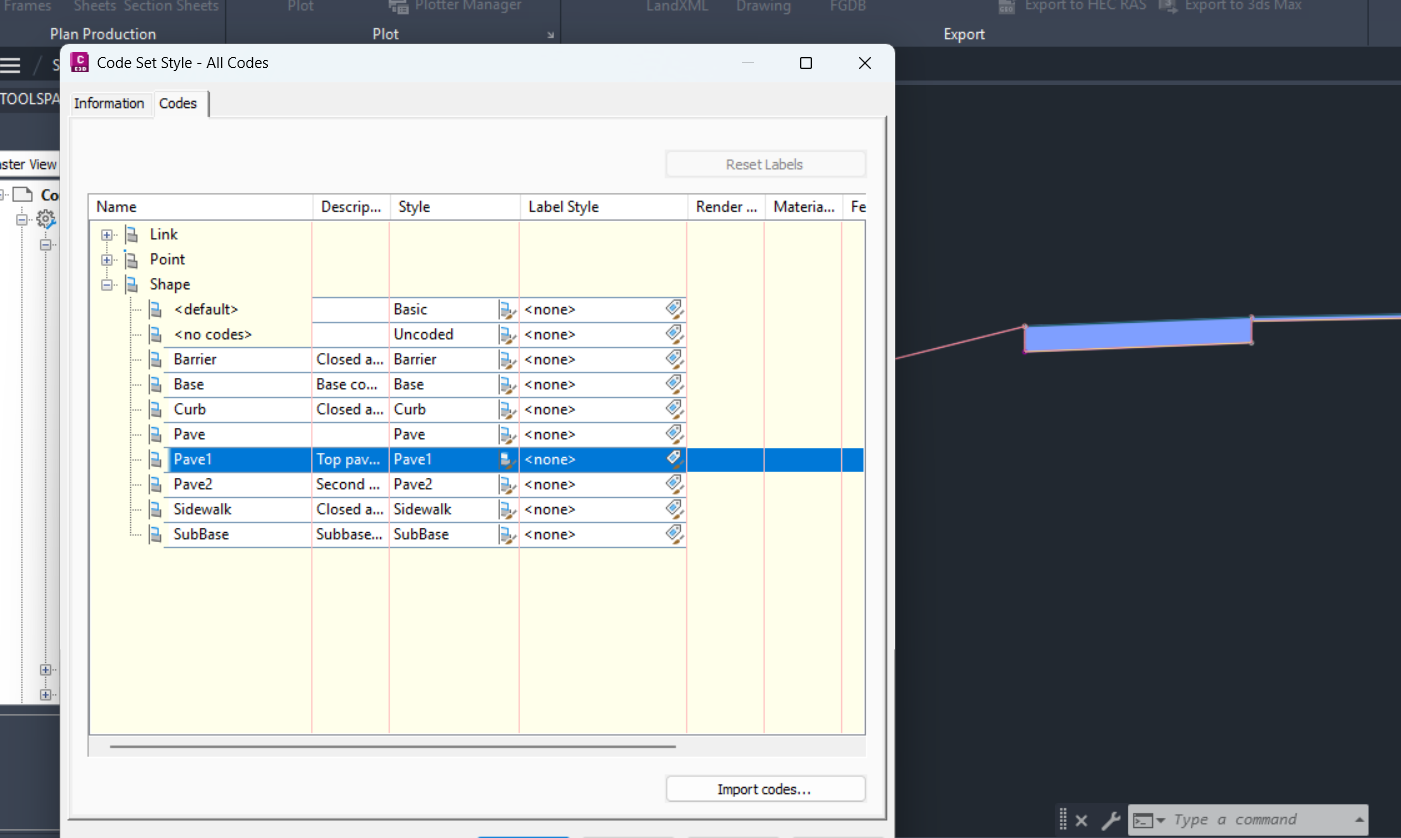
Task: Select the Codes tab
Action: click(x=179, y=103)
